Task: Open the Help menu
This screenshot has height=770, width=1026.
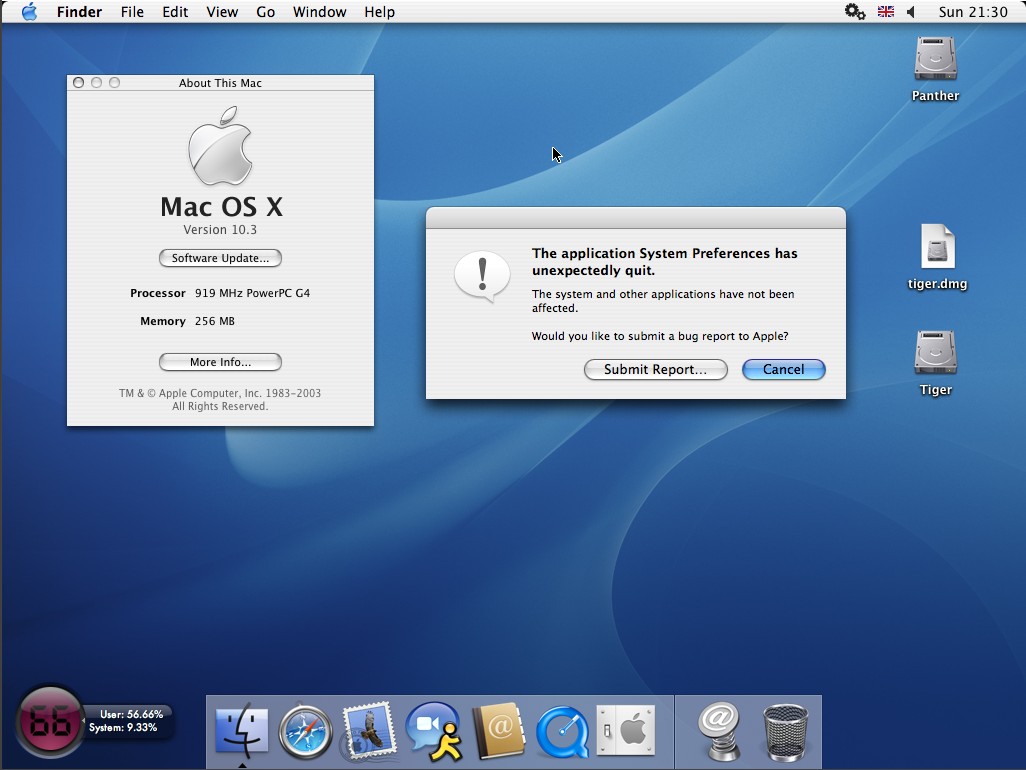Action: pos(380,12)
